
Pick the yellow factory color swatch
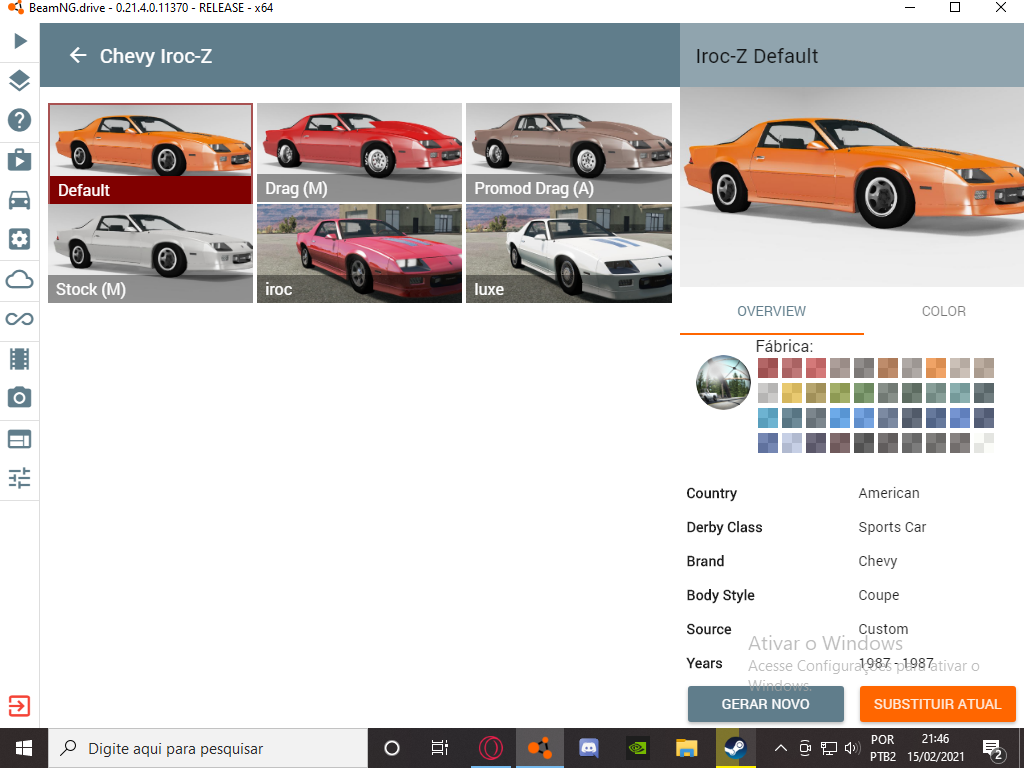(x=792, y=392)
